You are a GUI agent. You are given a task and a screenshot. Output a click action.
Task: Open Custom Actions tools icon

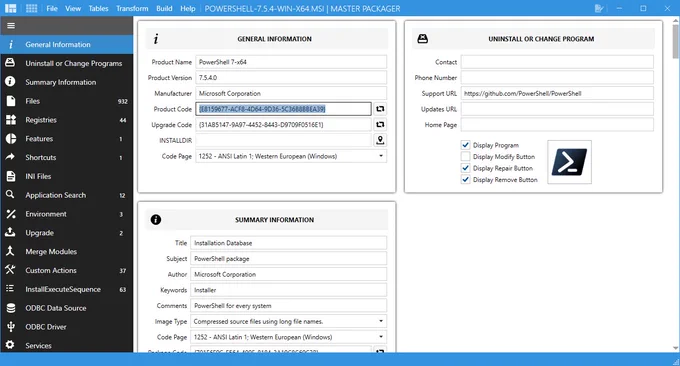[10, 270]
